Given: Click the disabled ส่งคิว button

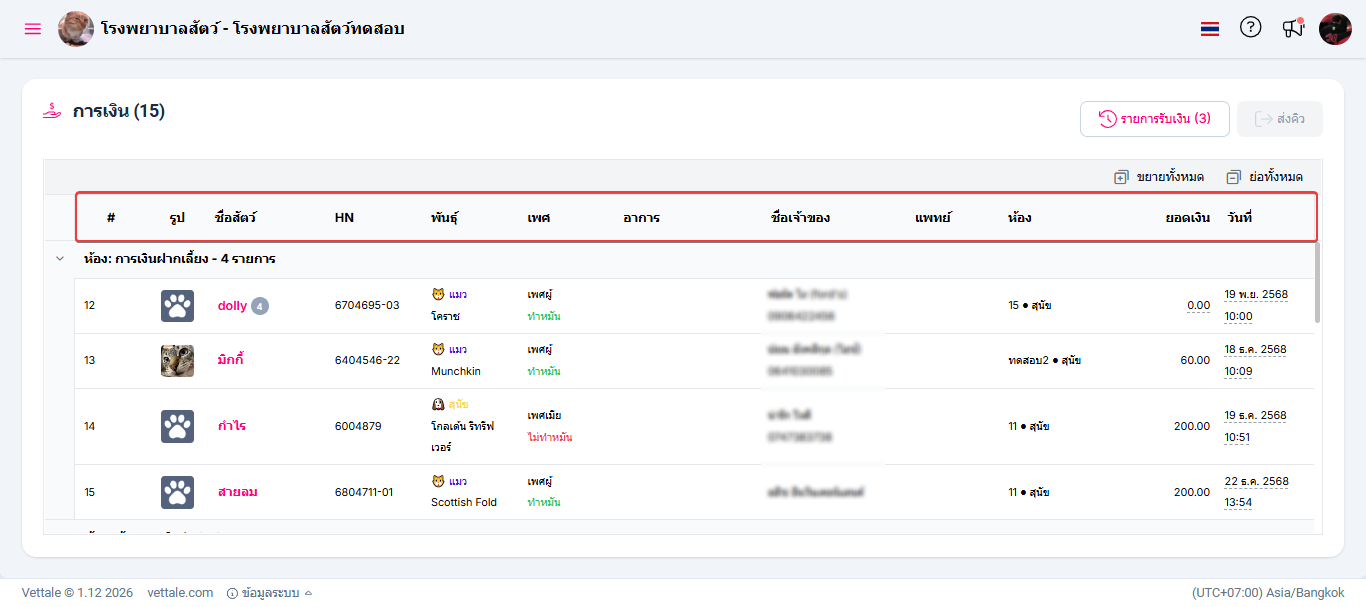Looking at the screenshot, I should tap(1280, 119).
